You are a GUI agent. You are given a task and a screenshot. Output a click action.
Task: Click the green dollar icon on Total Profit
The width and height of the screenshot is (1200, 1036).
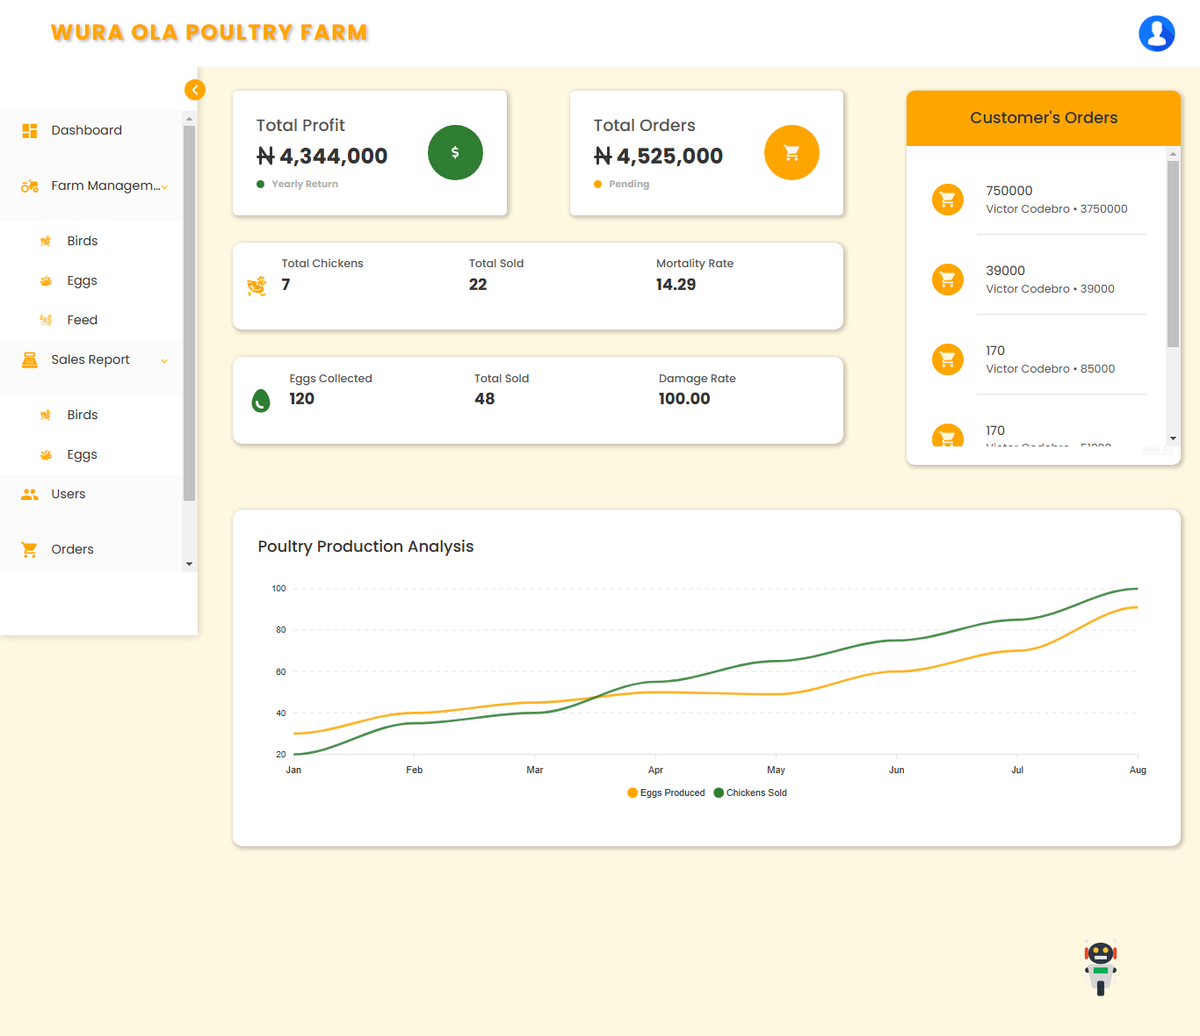click(455, 152)
